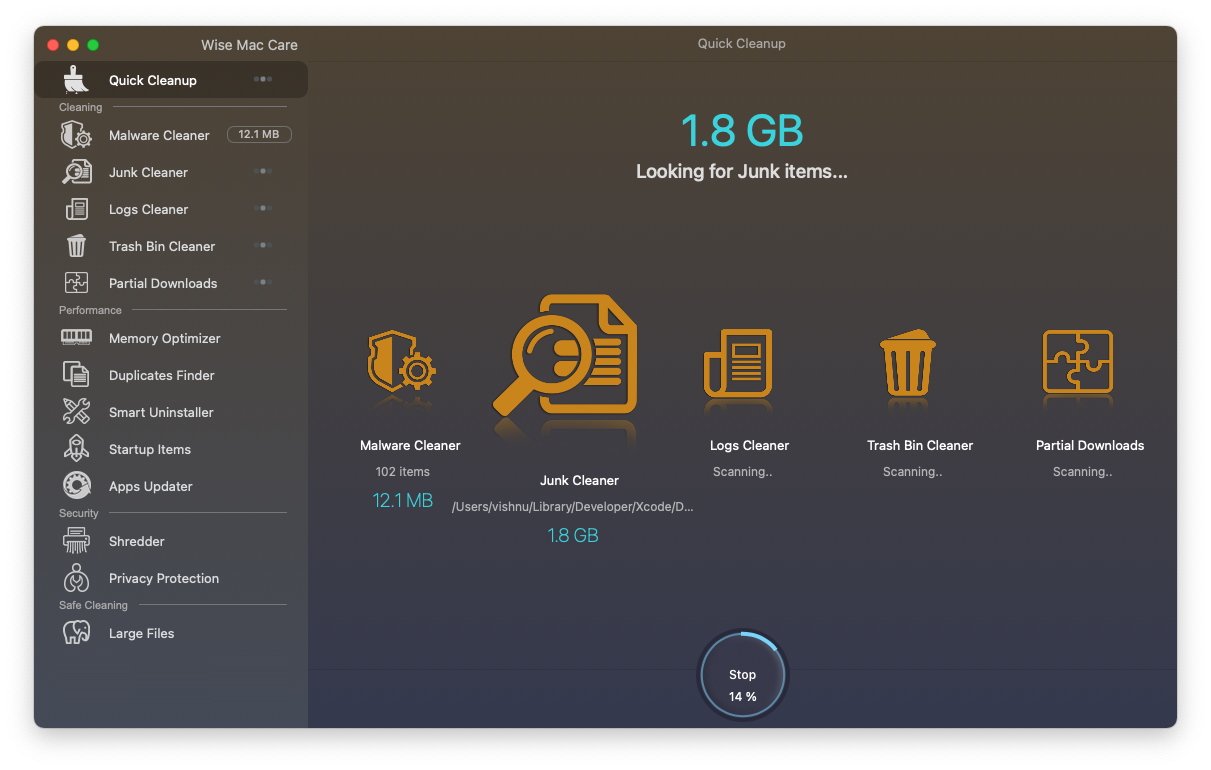Open Partial Downloads in the sidebar
The height and width of the screenshot is (770, 1211).
171,283
